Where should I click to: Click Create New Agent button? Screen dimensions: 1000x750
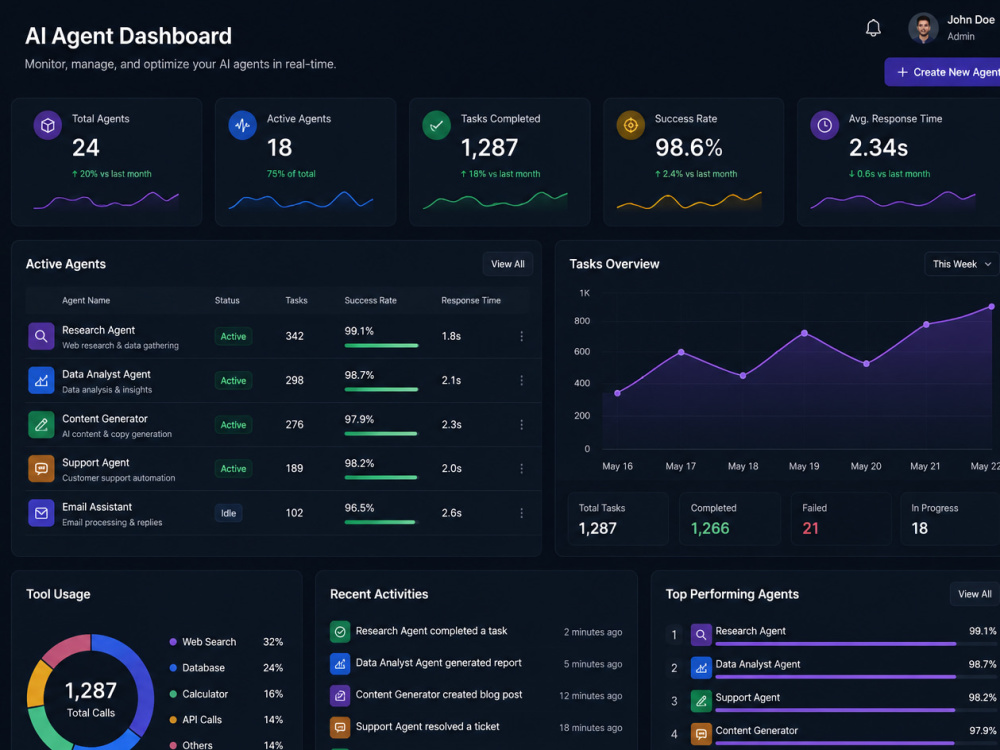click(x=944, y=72)
